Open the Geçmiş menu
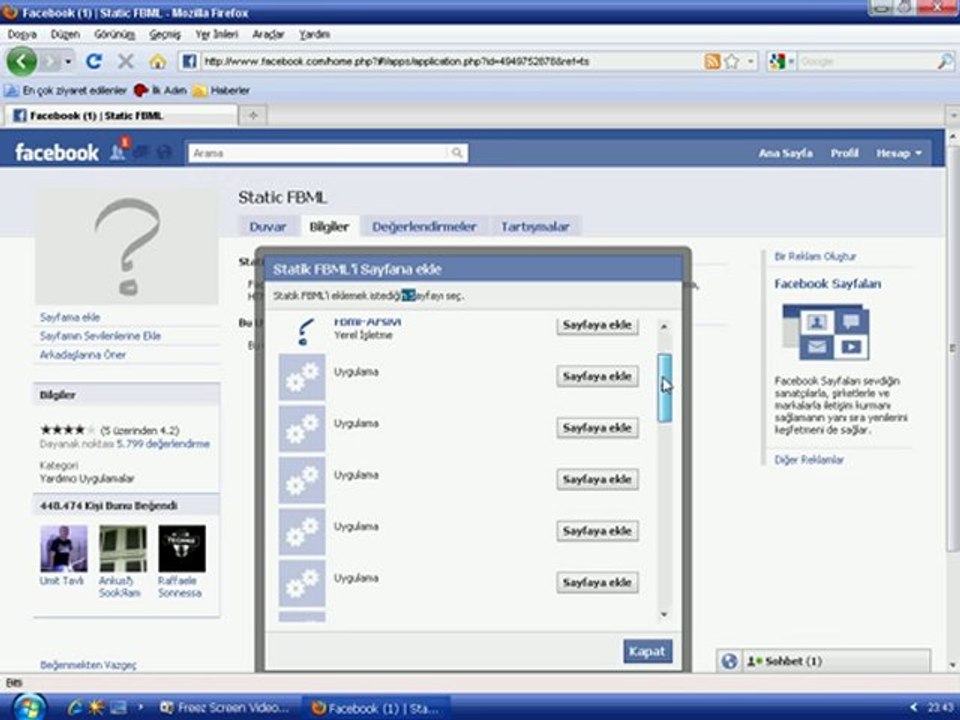The height and width of the screenshot is (720, 960). coord(165,34)
